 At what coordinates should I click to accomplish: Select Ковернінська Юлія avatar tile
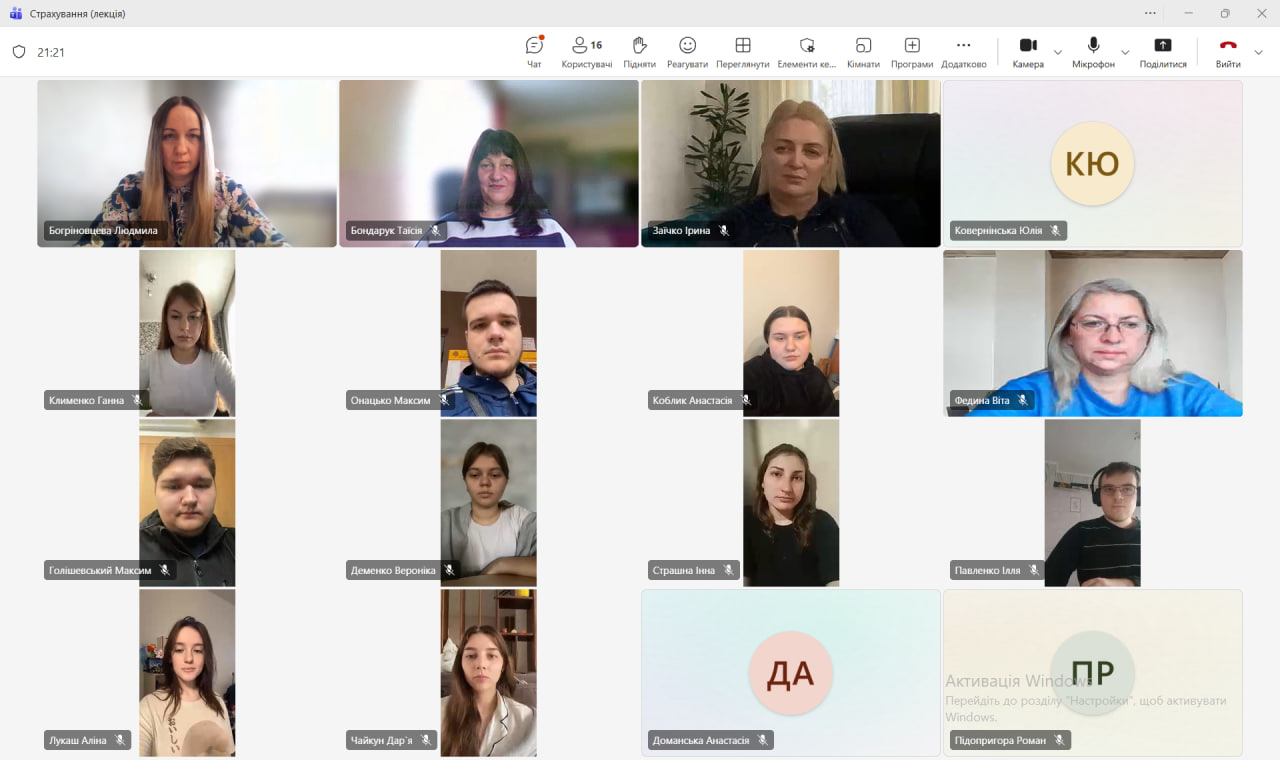click(x=1092, y=163)
